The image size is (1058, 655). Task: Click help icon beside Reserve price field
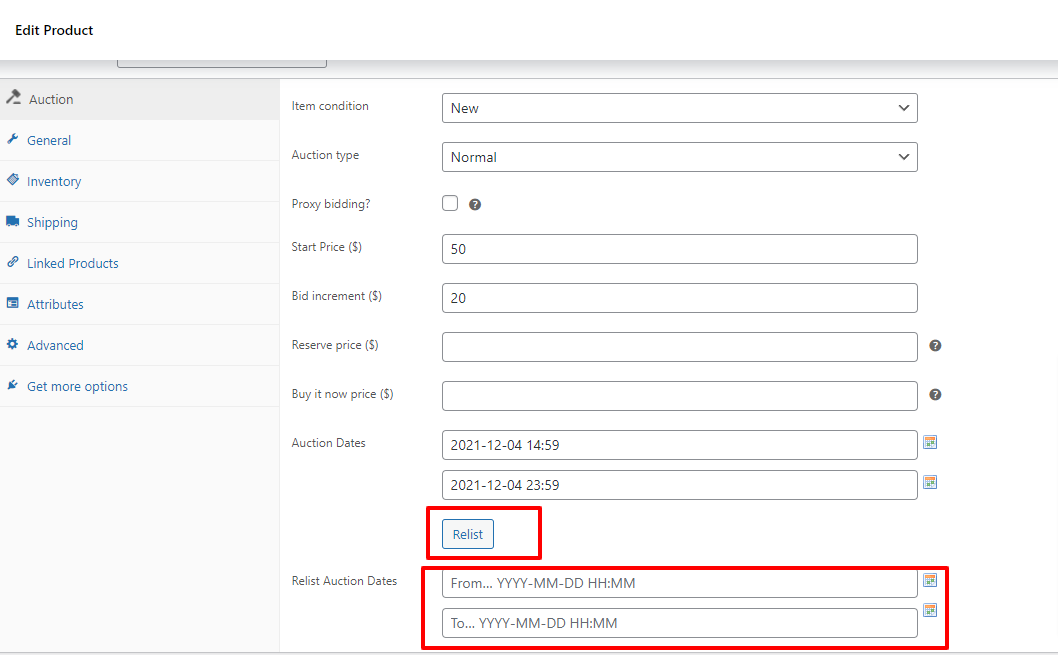tap(935, 346)
